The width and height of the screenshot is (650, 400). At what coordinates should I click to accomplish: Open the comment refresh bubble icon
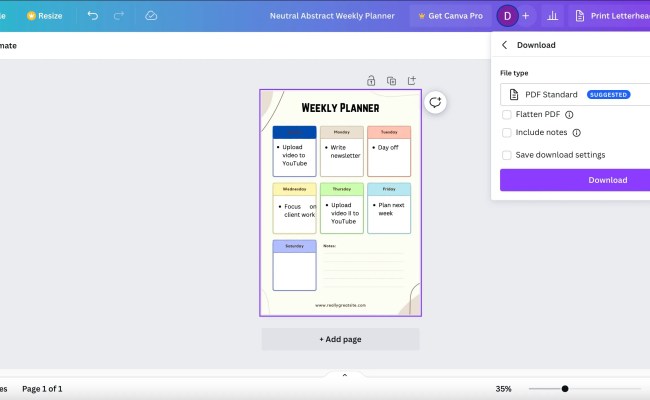tap(435, 102)
